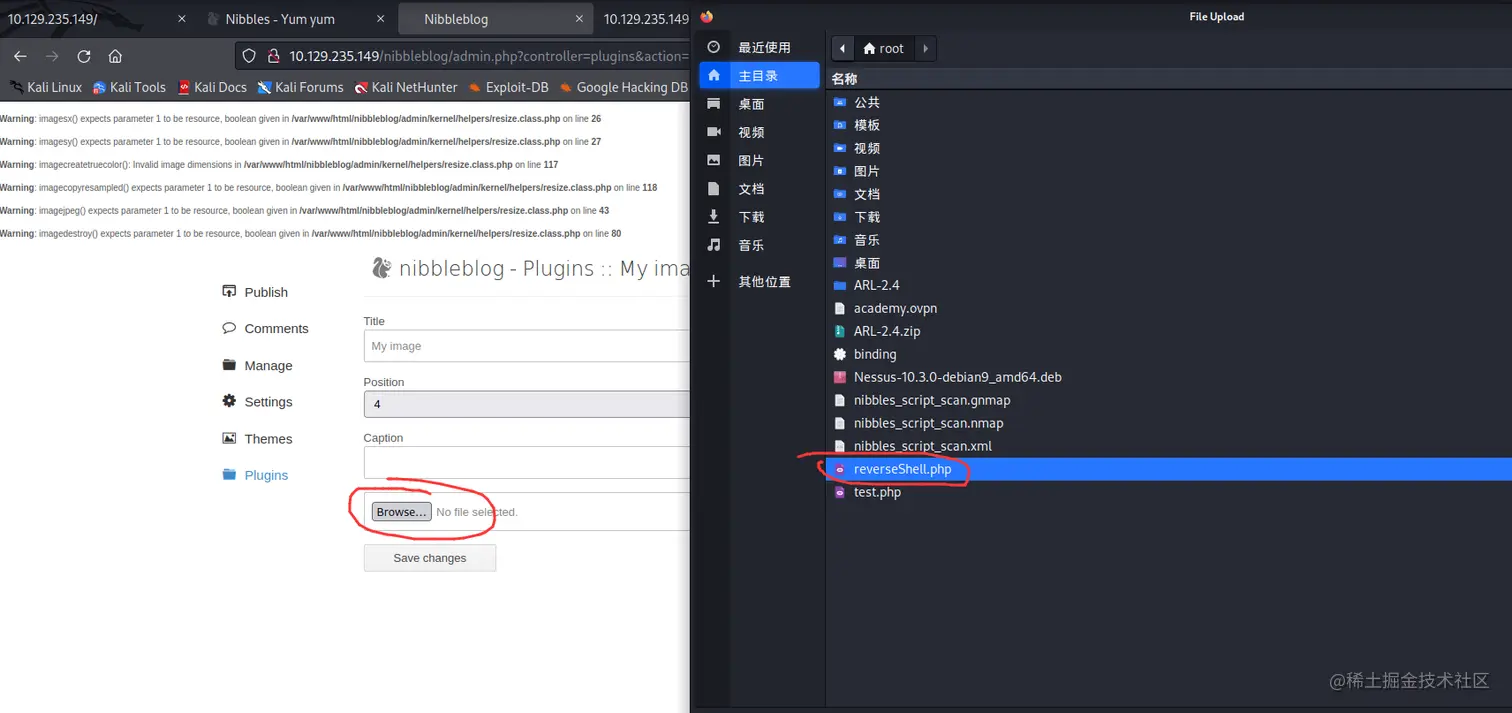Select the ARL-2.4 folder
This screenshot has width=1512, height=713.
[x=1170, y=285]
